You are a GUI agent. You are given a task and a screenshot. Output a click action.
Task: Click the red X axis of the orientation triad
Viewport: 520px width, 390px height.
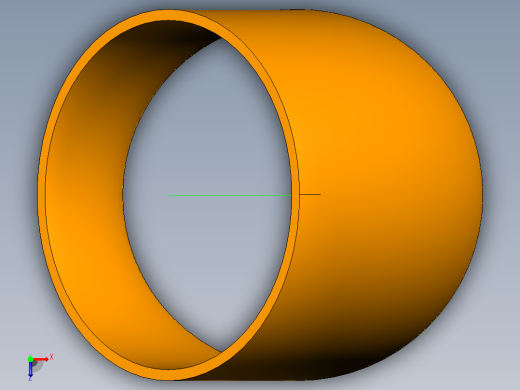[41, 359]
